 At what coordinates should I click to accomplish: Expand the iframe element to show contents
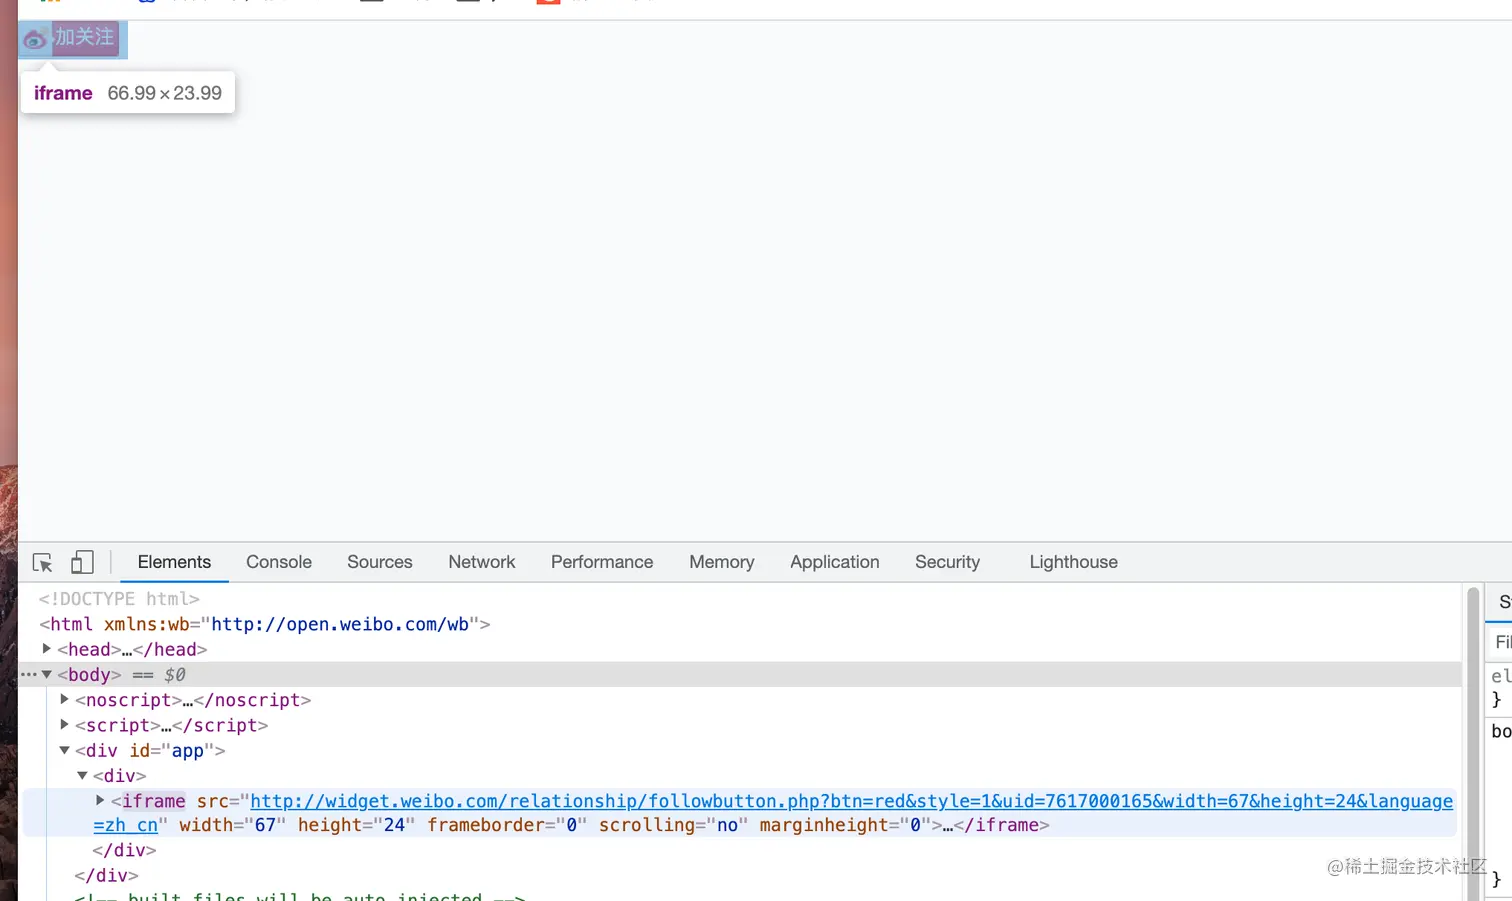point(99,800)
